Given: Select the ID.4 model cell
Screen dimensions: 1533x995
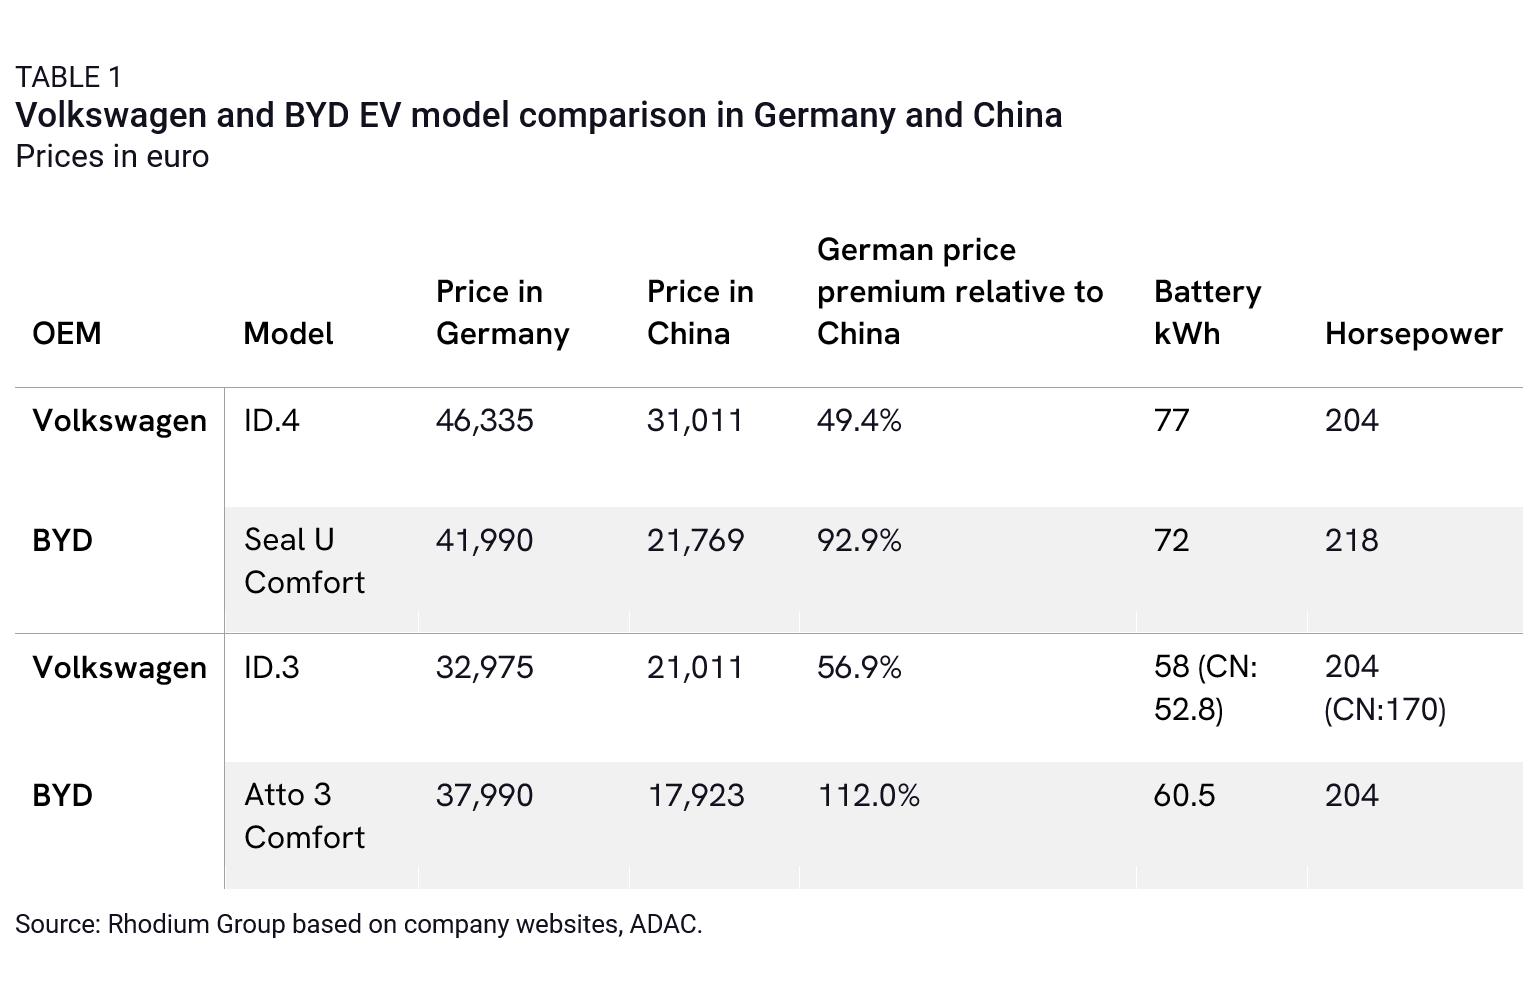Looking at the screenshot, I should (x=272, y=420).
